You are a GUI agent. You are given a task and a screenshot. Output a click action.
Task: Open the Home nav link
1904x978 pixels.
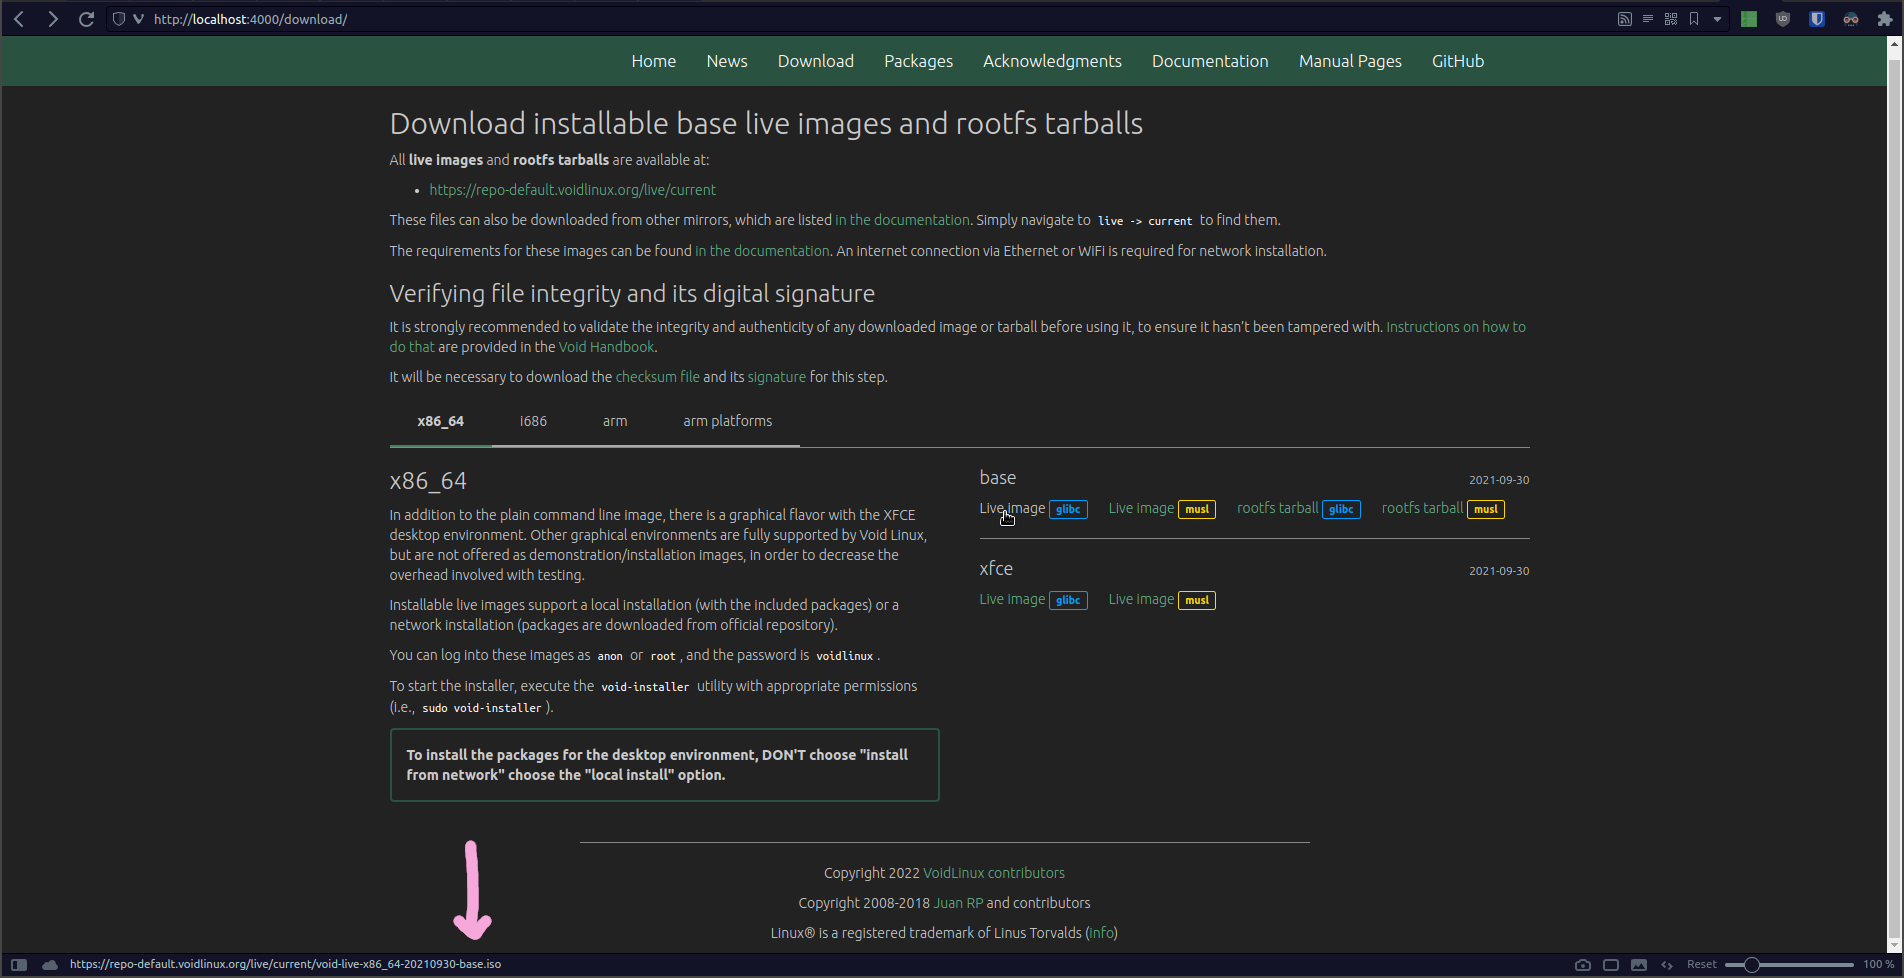(654, 61)
